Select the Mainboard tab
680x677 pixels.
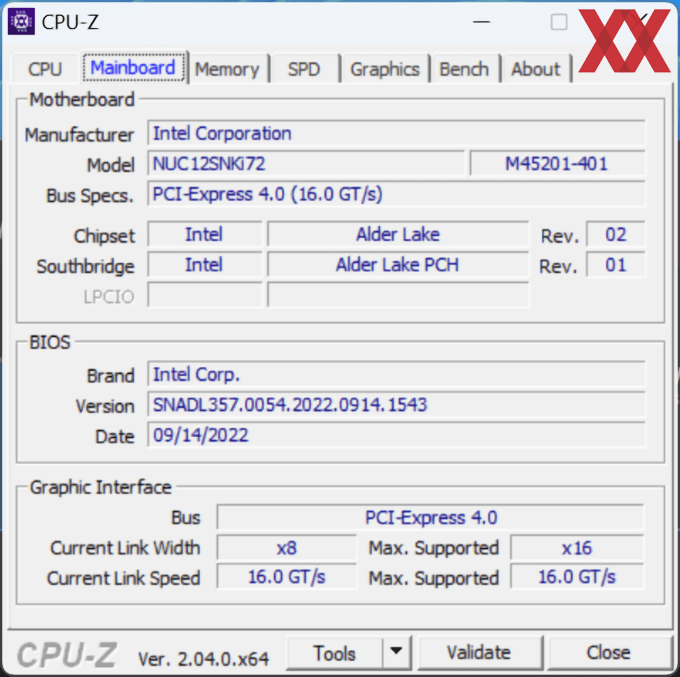click(x=134, y=67)
